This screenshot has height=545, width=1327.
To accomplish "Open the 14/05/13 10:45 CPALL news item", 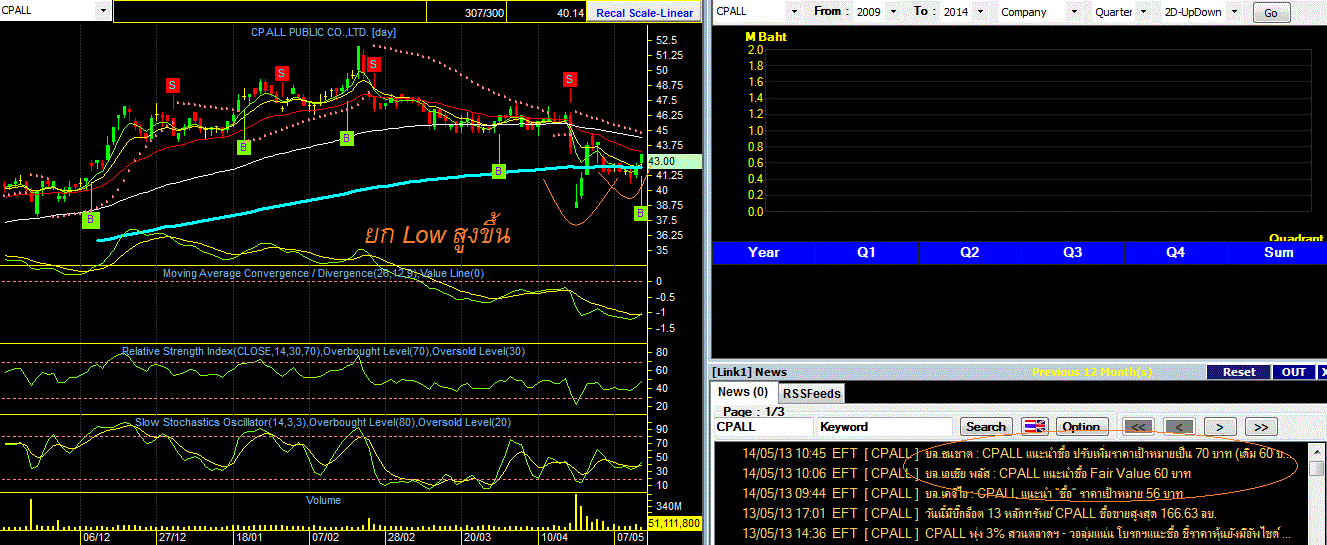I will coord(1010,453).
